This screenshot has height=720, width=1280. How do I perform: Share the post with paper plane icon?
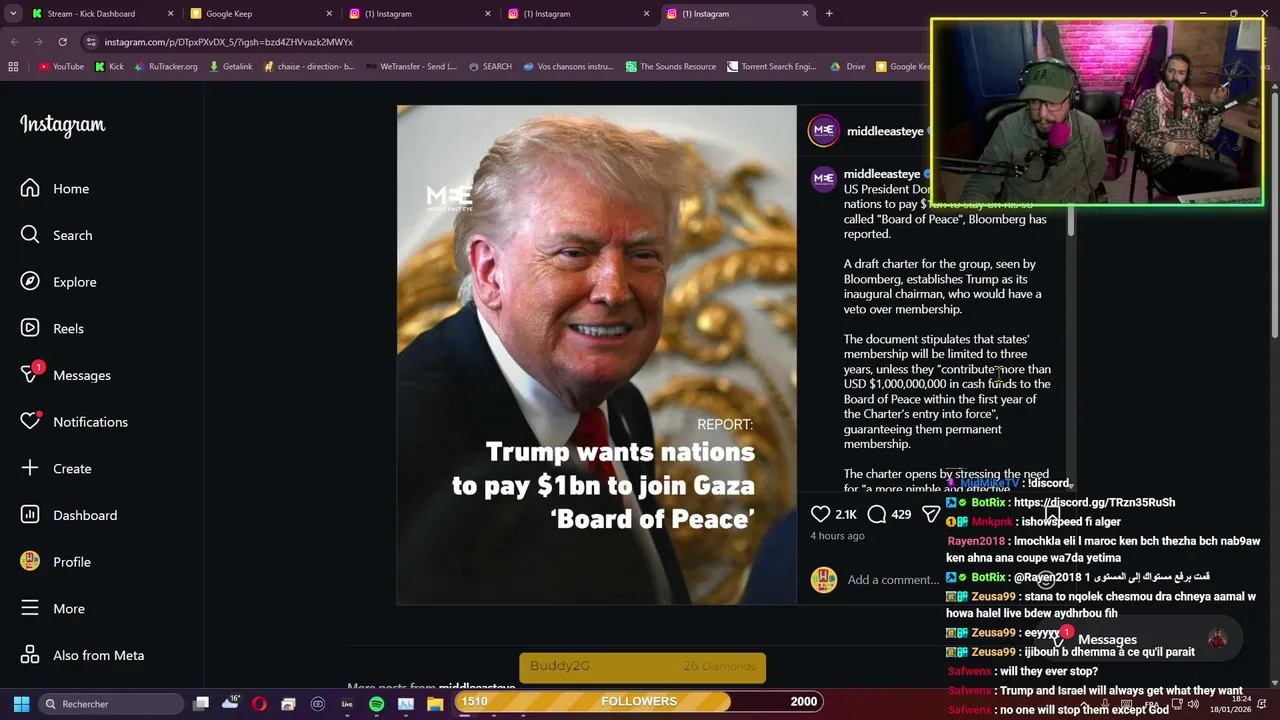[931, 514]
